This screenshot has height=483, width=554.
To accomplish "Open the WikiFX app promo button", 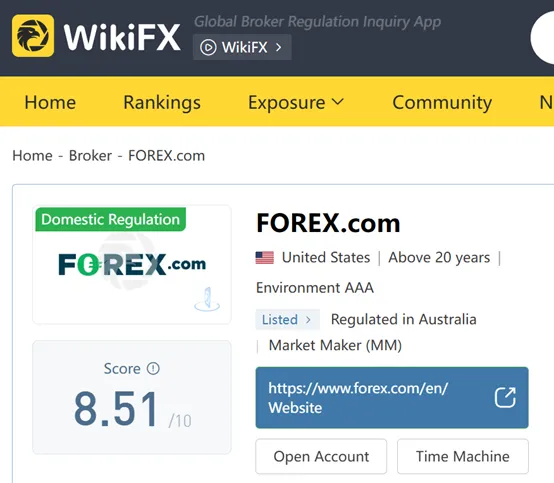I will (x=242, y=47).
